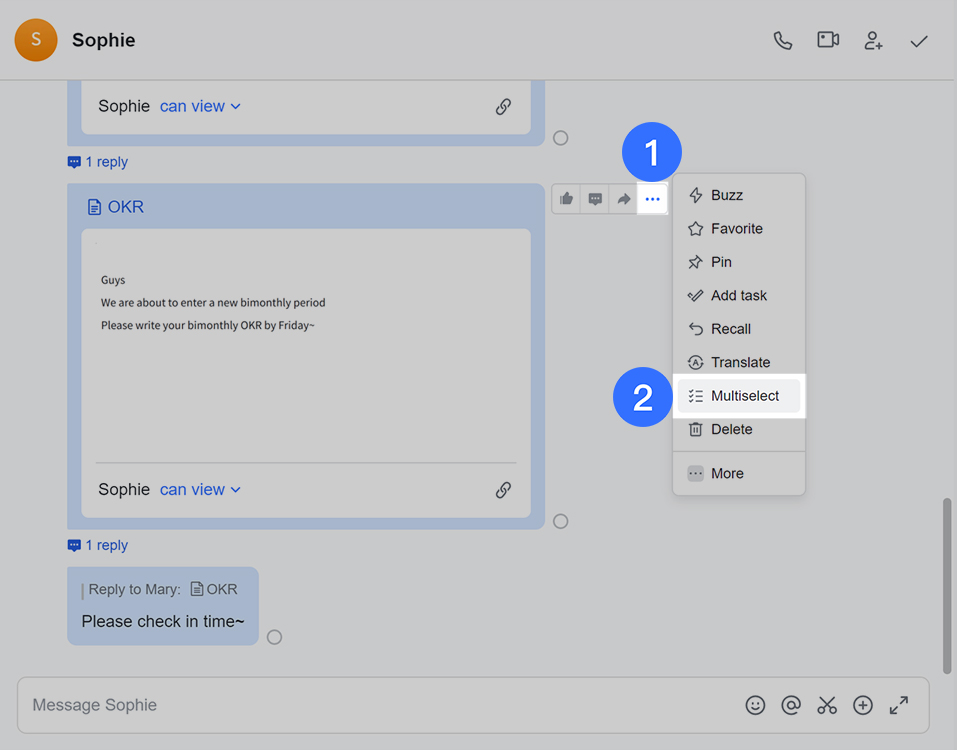Start a voice call with Sophie
This screenshot has height=750, width=957.
[783, 41]
